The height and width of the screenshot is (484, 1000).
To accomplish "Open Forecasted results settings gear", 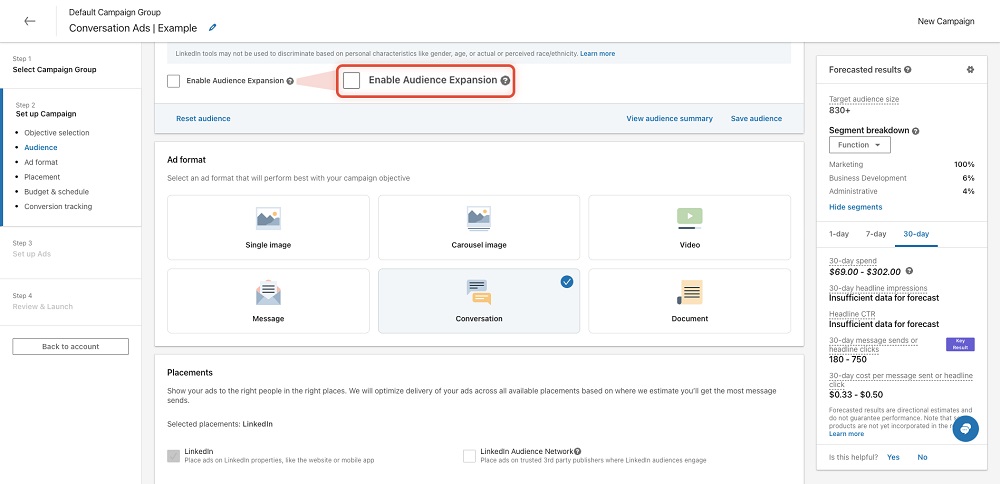I will 970,70.
